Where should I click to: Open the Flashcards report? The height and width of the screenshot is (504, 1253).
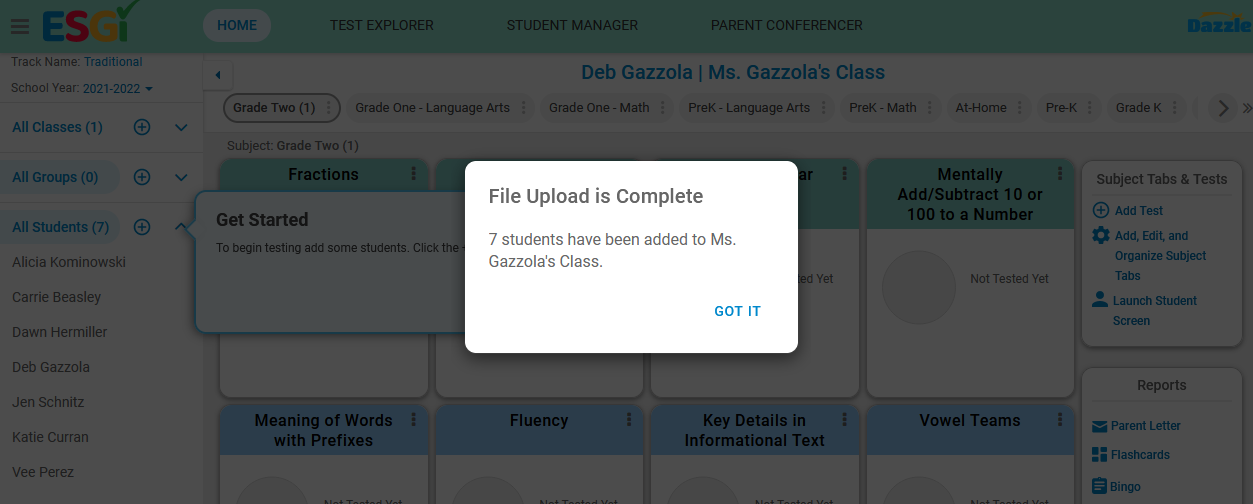[1140, 455]
